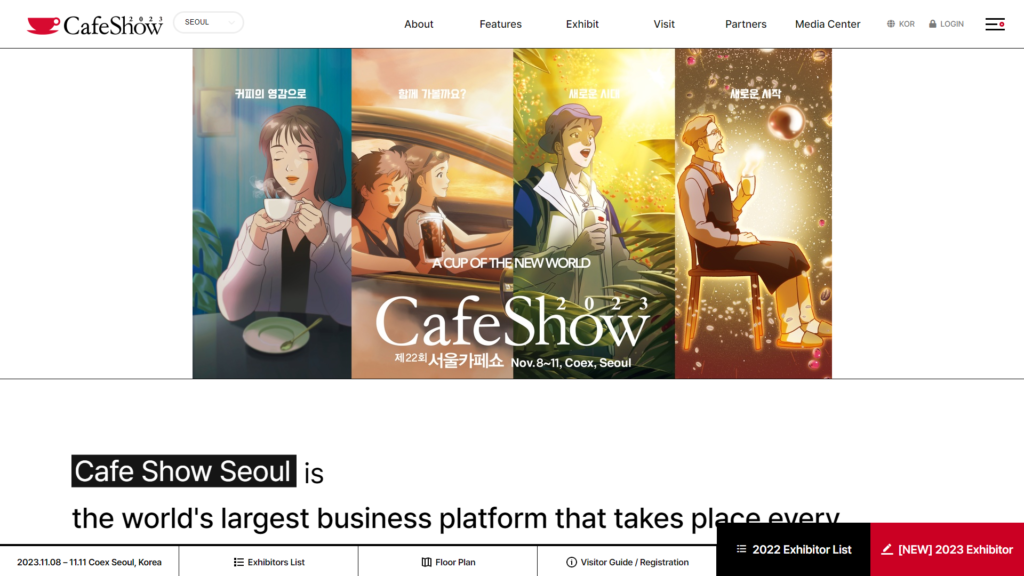Open the SEOUL city dropdown
Viewport: 1024px width, 576px height.
(208, 22)
